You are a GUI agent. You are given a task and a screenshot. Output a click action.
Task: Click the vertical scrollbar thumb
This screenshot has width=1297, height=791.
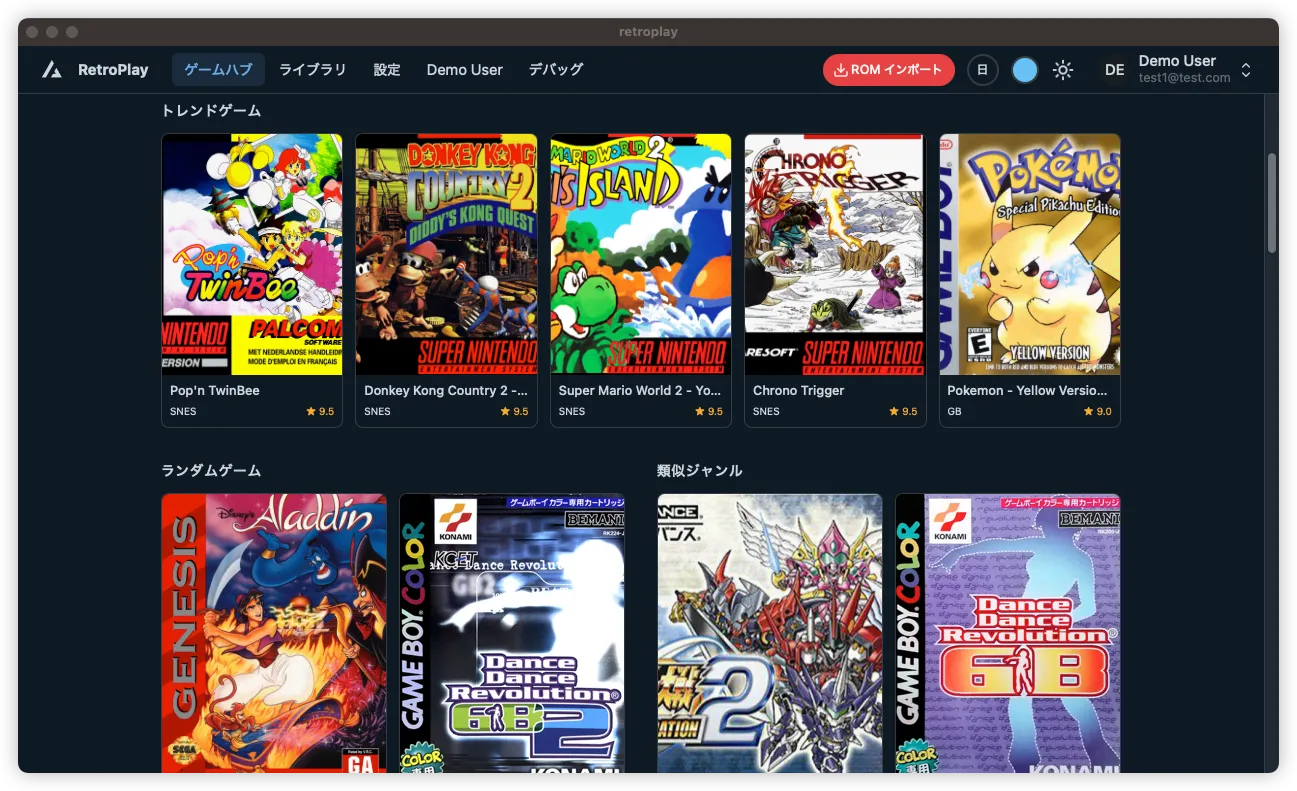[1272, 203]
